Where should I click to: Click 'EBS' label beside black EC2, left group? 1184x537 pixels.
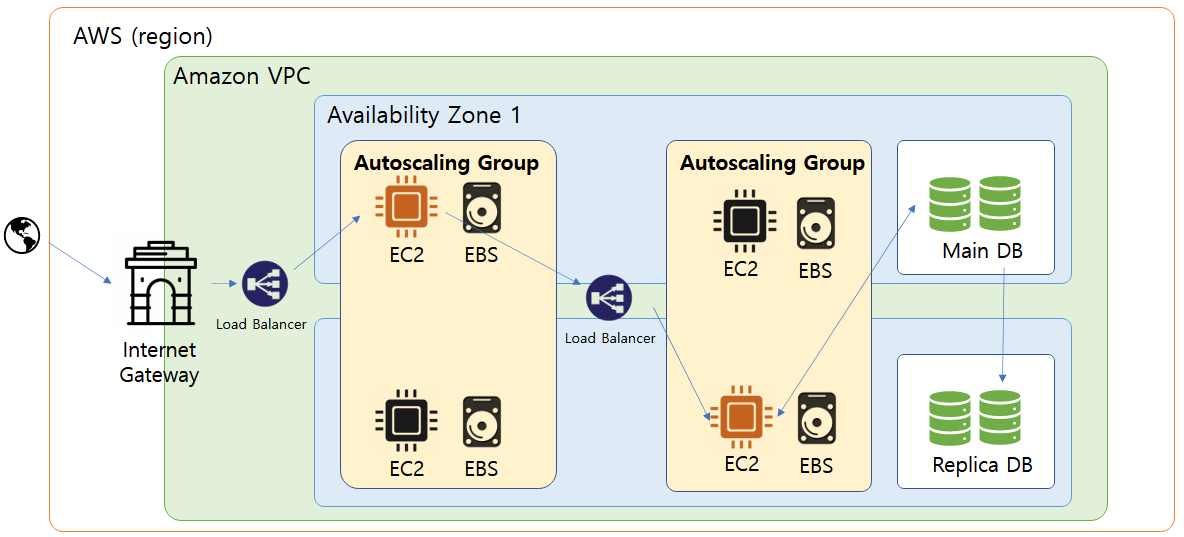(x=482, y=468)
